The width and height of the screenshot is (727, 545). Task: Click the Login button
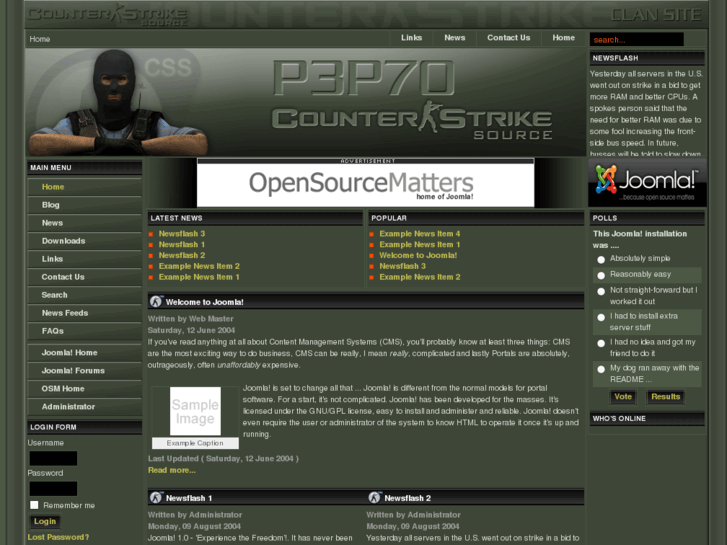[x=45, y=521]
